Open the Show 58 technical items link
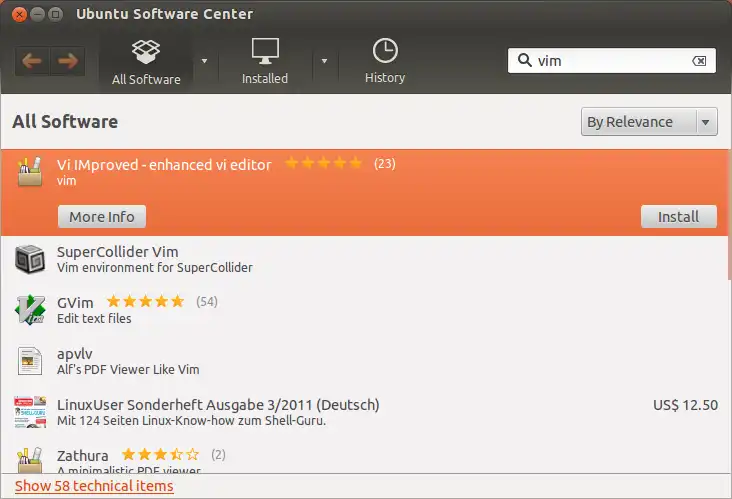 tap(94, 486)
